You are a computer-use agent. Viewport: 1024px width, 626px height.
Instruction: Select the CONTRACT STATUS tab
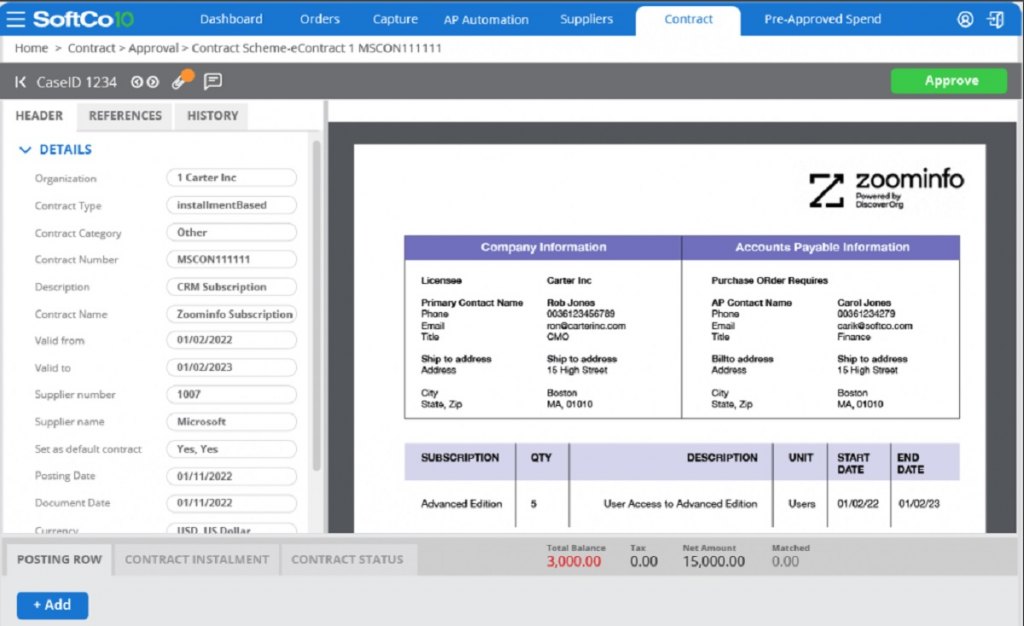pyautogui.click(x=347, y=559)
